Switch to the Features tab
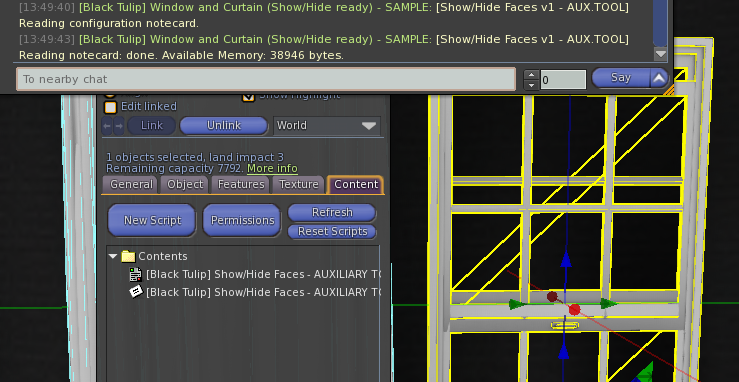Image resolution: width=739 pixels, height=382 pixels. tap(241, 184)
